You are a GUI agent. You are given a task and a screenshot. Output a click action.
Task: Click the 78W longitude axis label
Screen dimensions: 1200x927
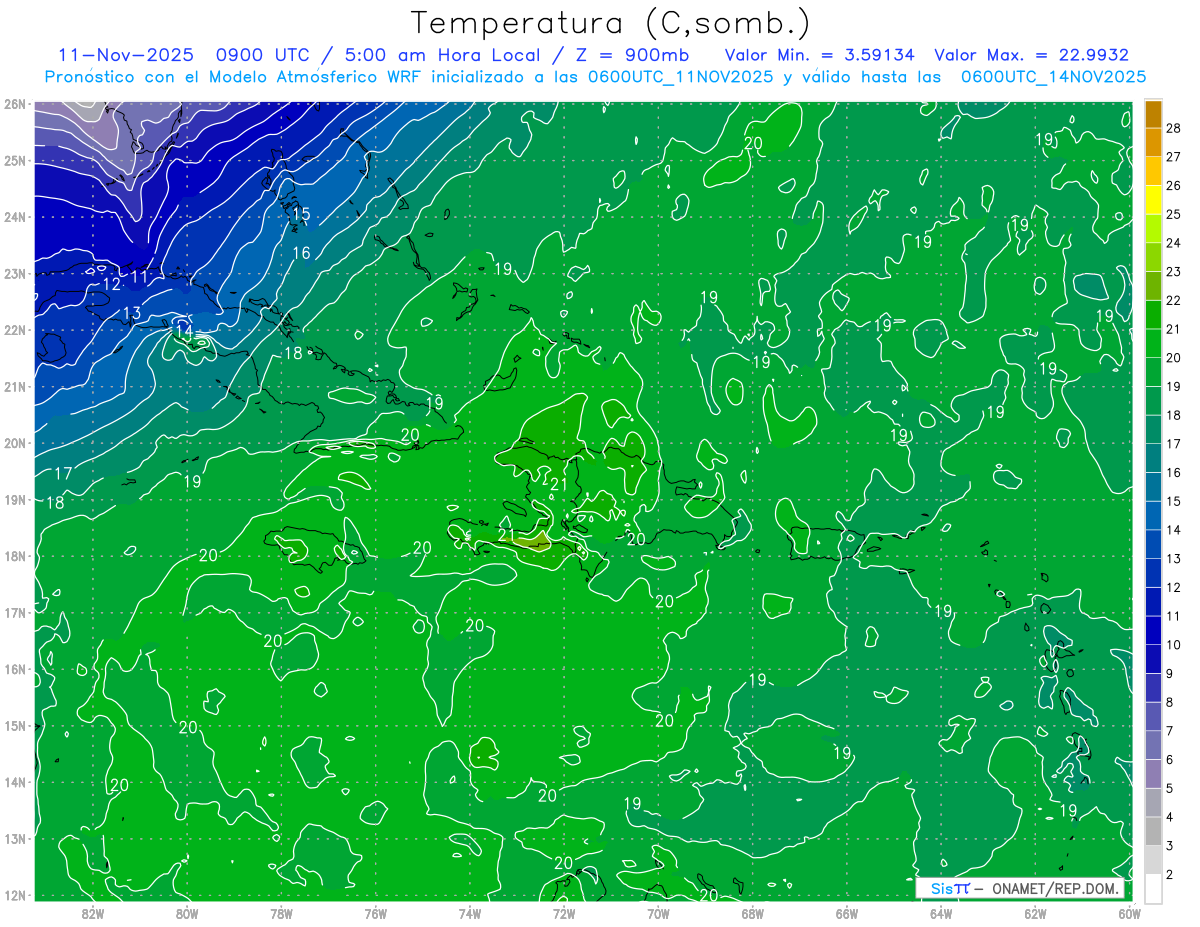point(281,913)
